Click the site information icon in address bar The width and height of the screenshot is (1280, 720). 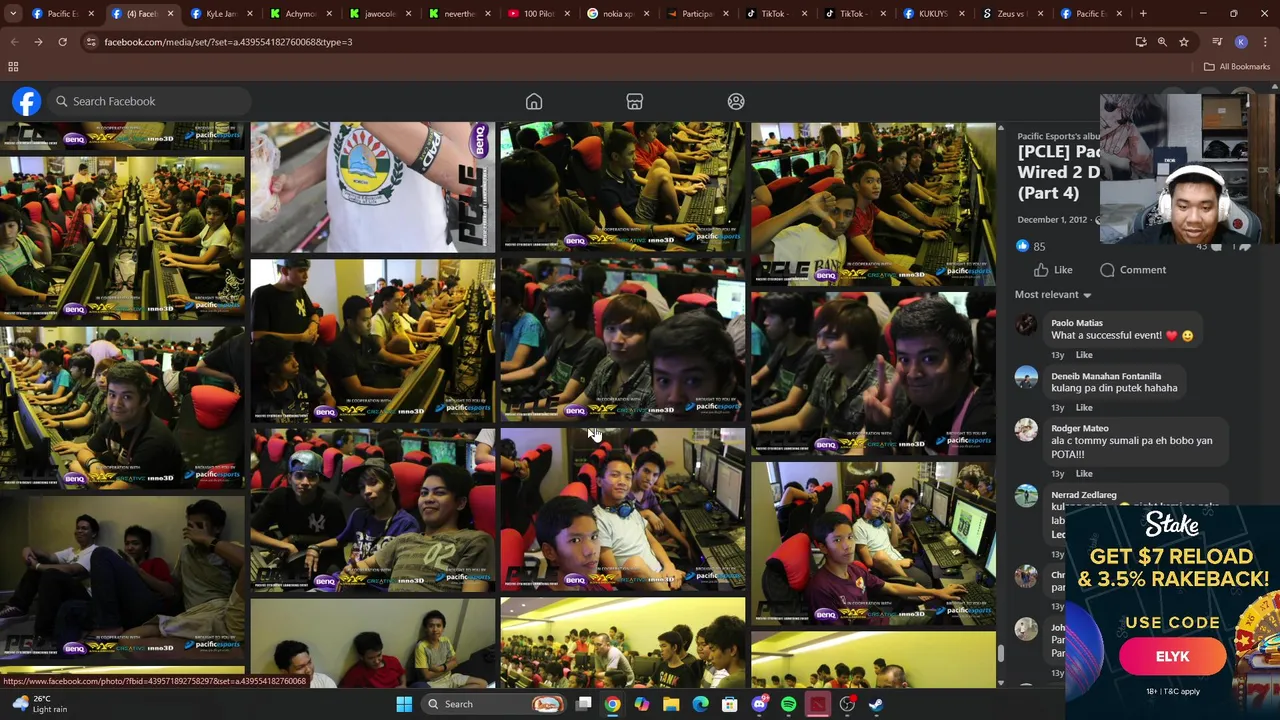[91, 42]
